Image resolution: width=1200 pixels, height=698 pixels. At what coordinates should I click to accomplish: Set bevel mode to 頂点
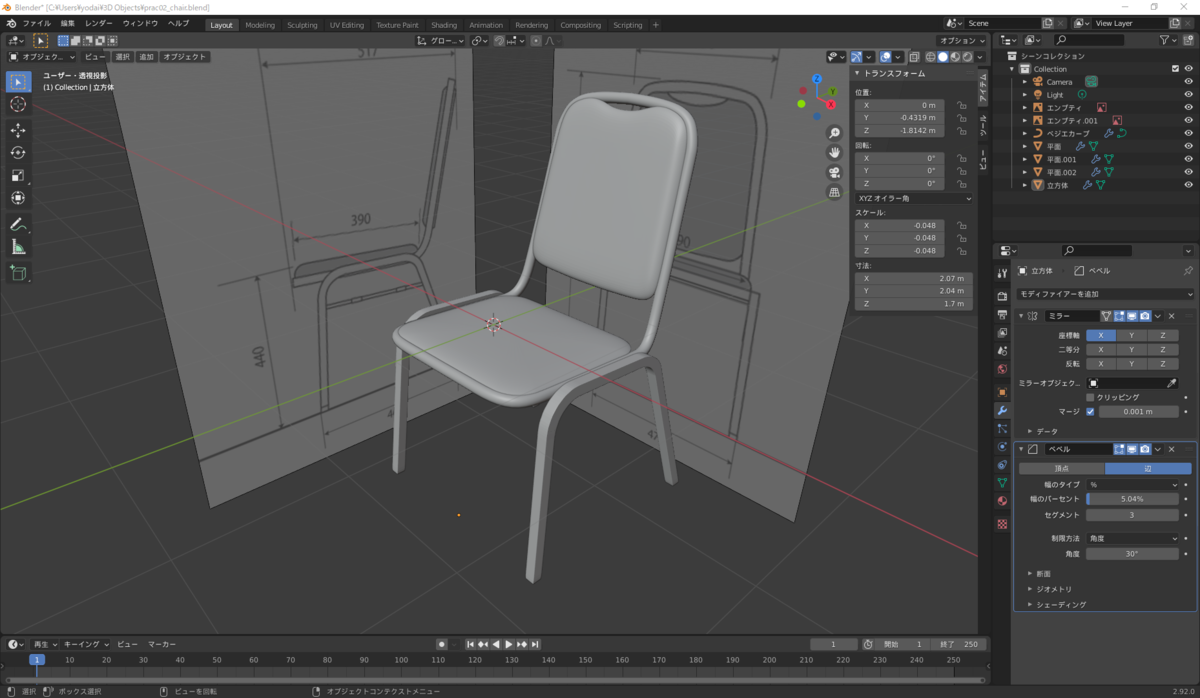[x=1061, y=468]
